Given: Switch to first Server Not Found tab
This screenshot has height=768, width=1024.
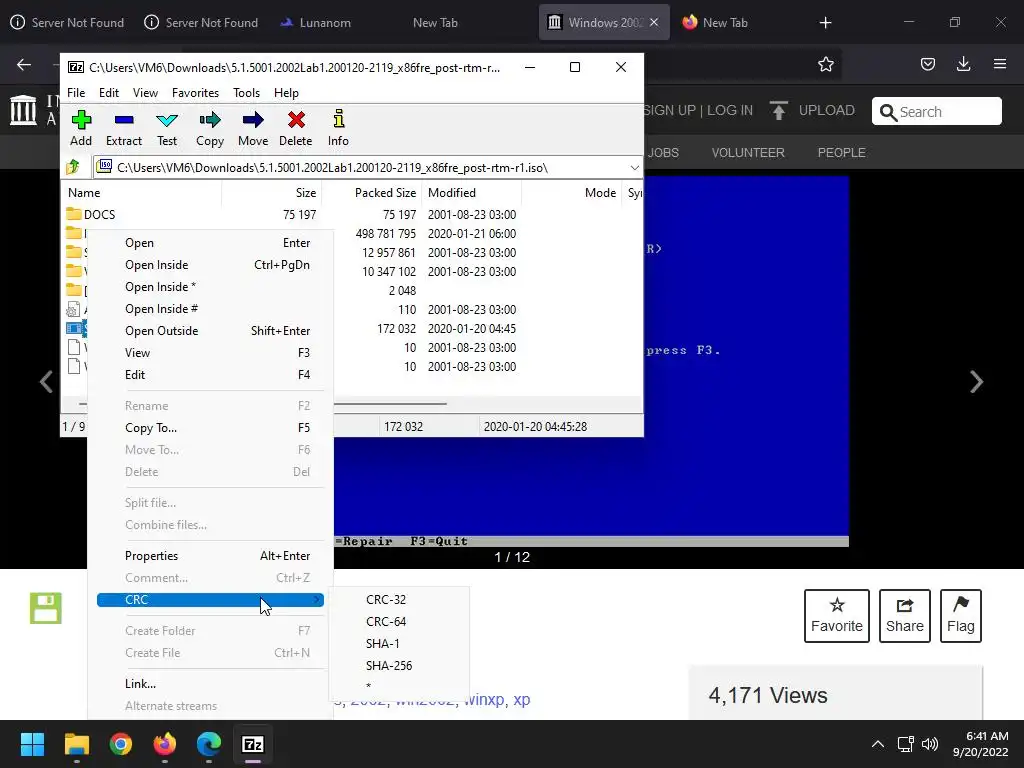Looking at the screenshot, I should pos(68,22).
